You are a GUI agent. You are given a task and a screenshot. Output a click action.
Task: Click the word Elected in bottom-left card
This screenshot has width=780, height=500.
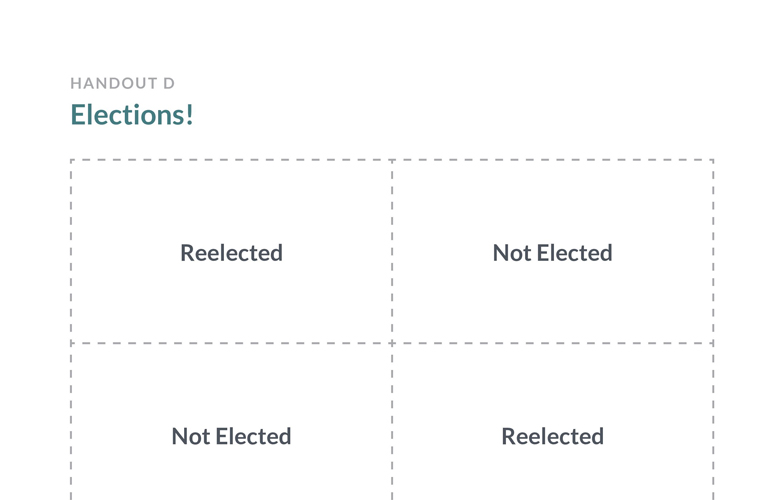pos(252,436)
